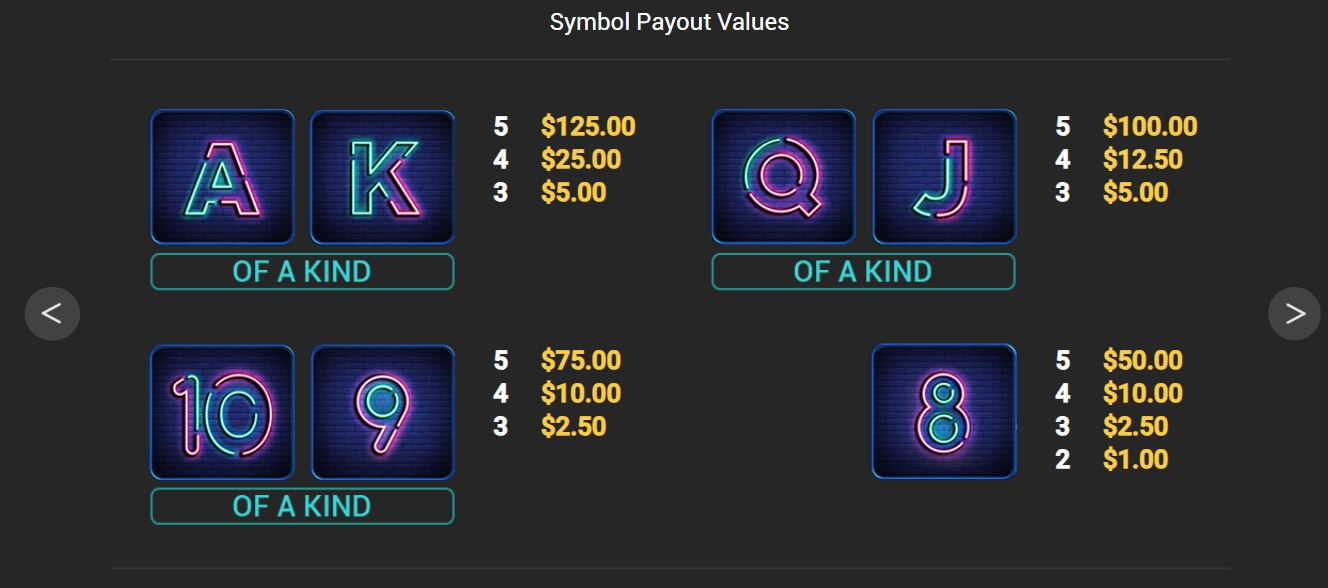The width and height of the screenshot is (1328, 588).
Task: Select the neon J symbol tile
Action: click(x=945, y=177)
